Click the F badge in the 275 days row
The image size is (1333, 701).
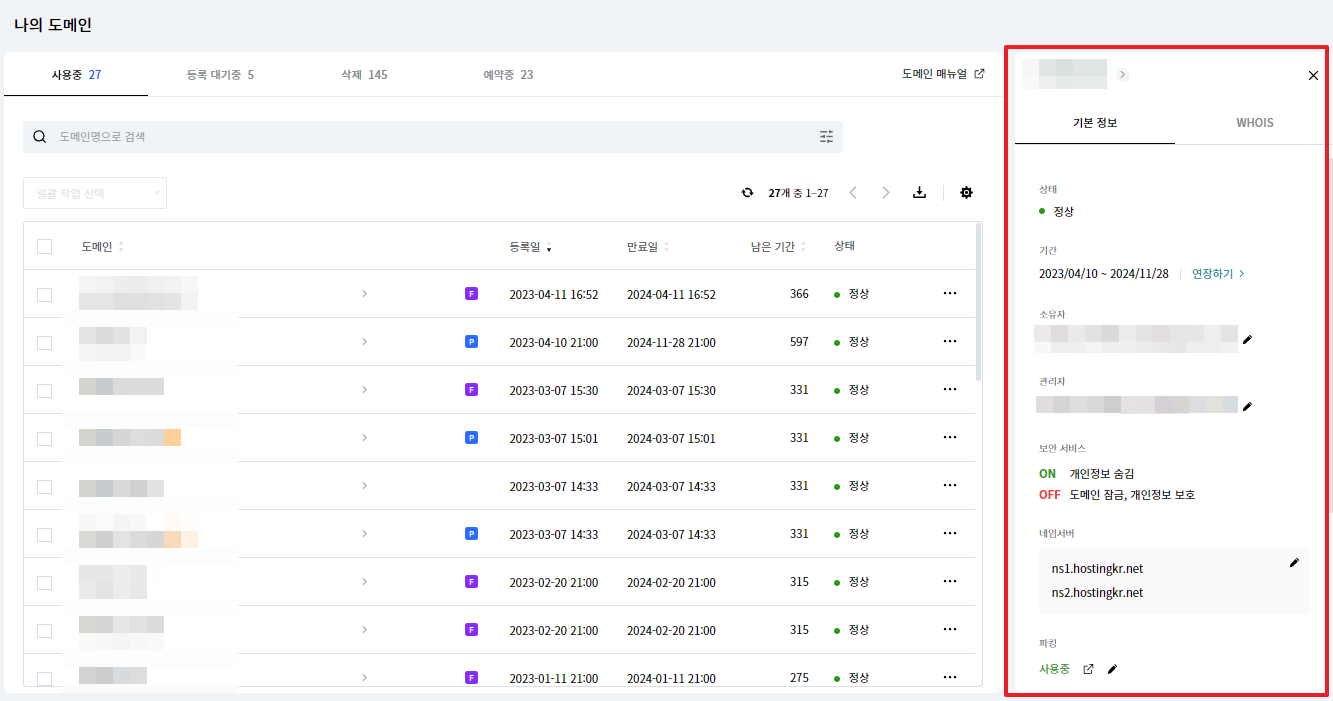click(471, 678)
